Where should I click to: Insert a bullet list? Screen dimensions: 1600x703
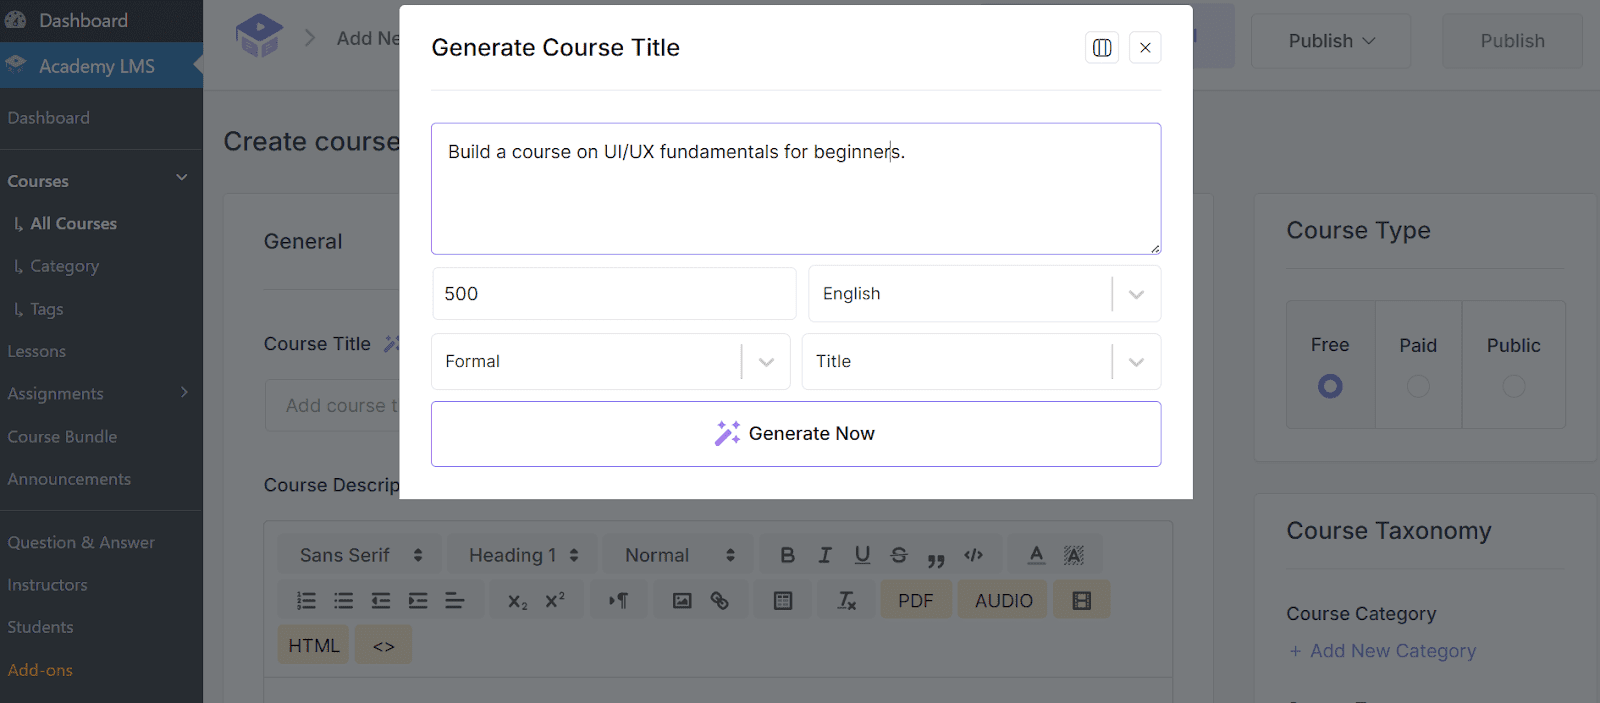[x=343, y=601]
